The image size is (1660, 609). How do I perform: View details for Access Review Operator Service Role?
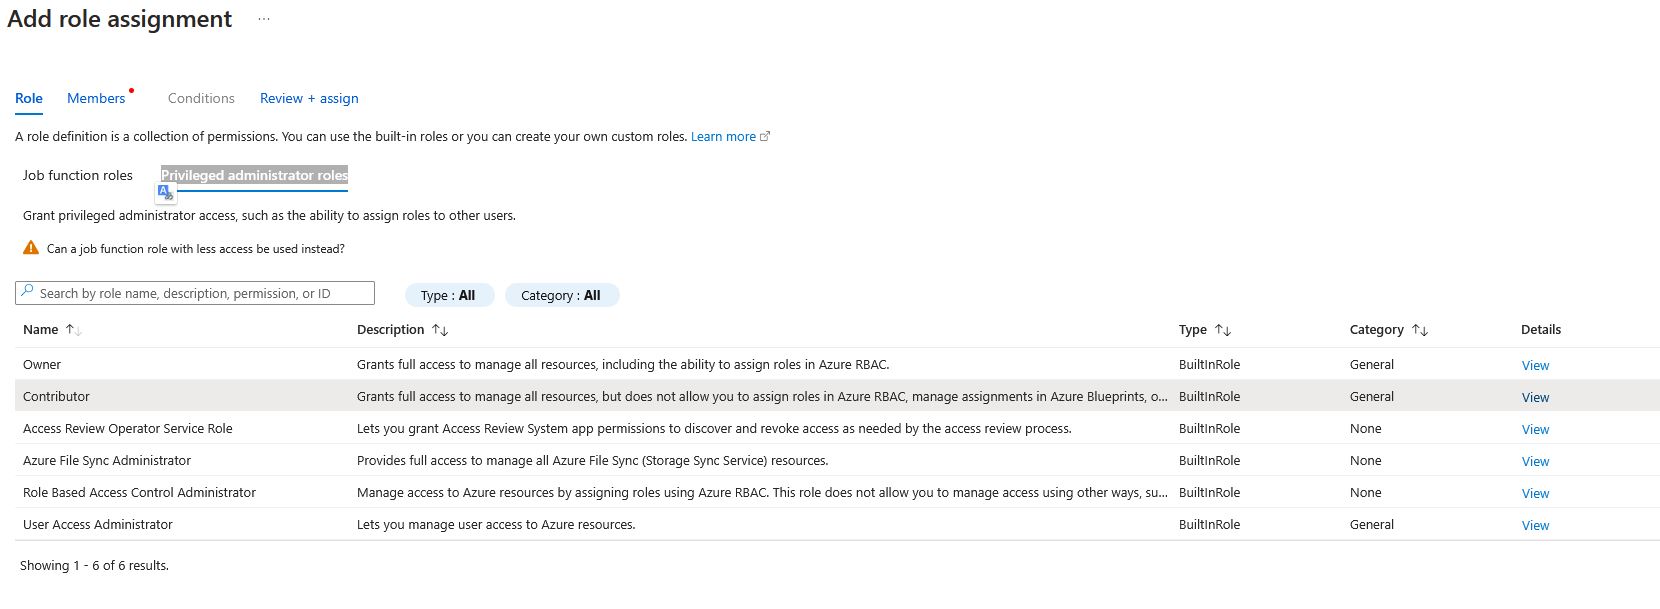tap(1535, 429)
